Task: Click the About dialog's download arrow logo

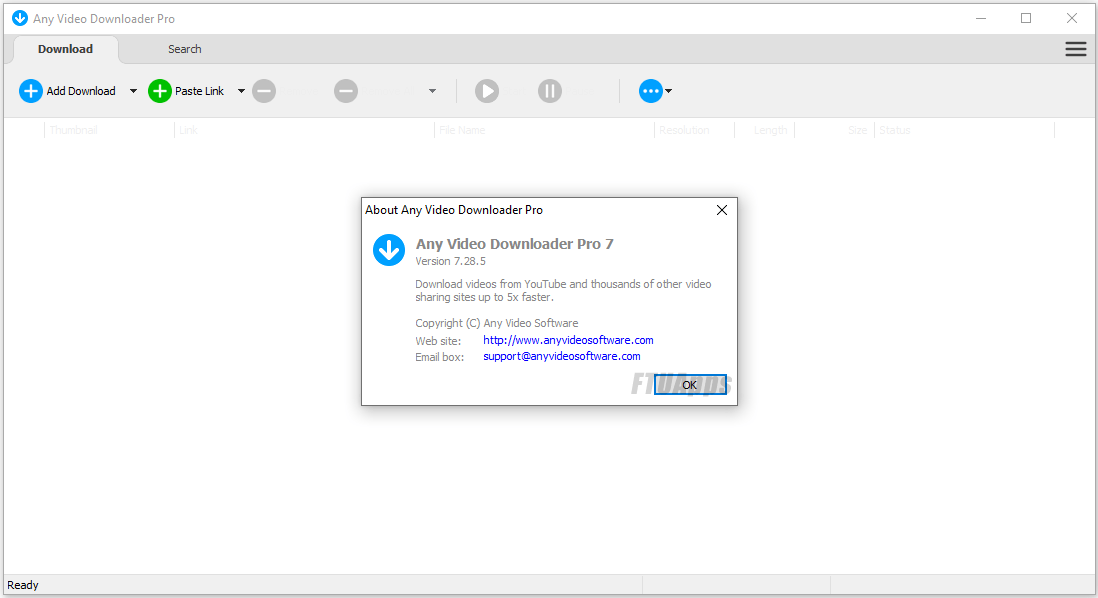Action: pyautogui.click(x=389, y=250)
